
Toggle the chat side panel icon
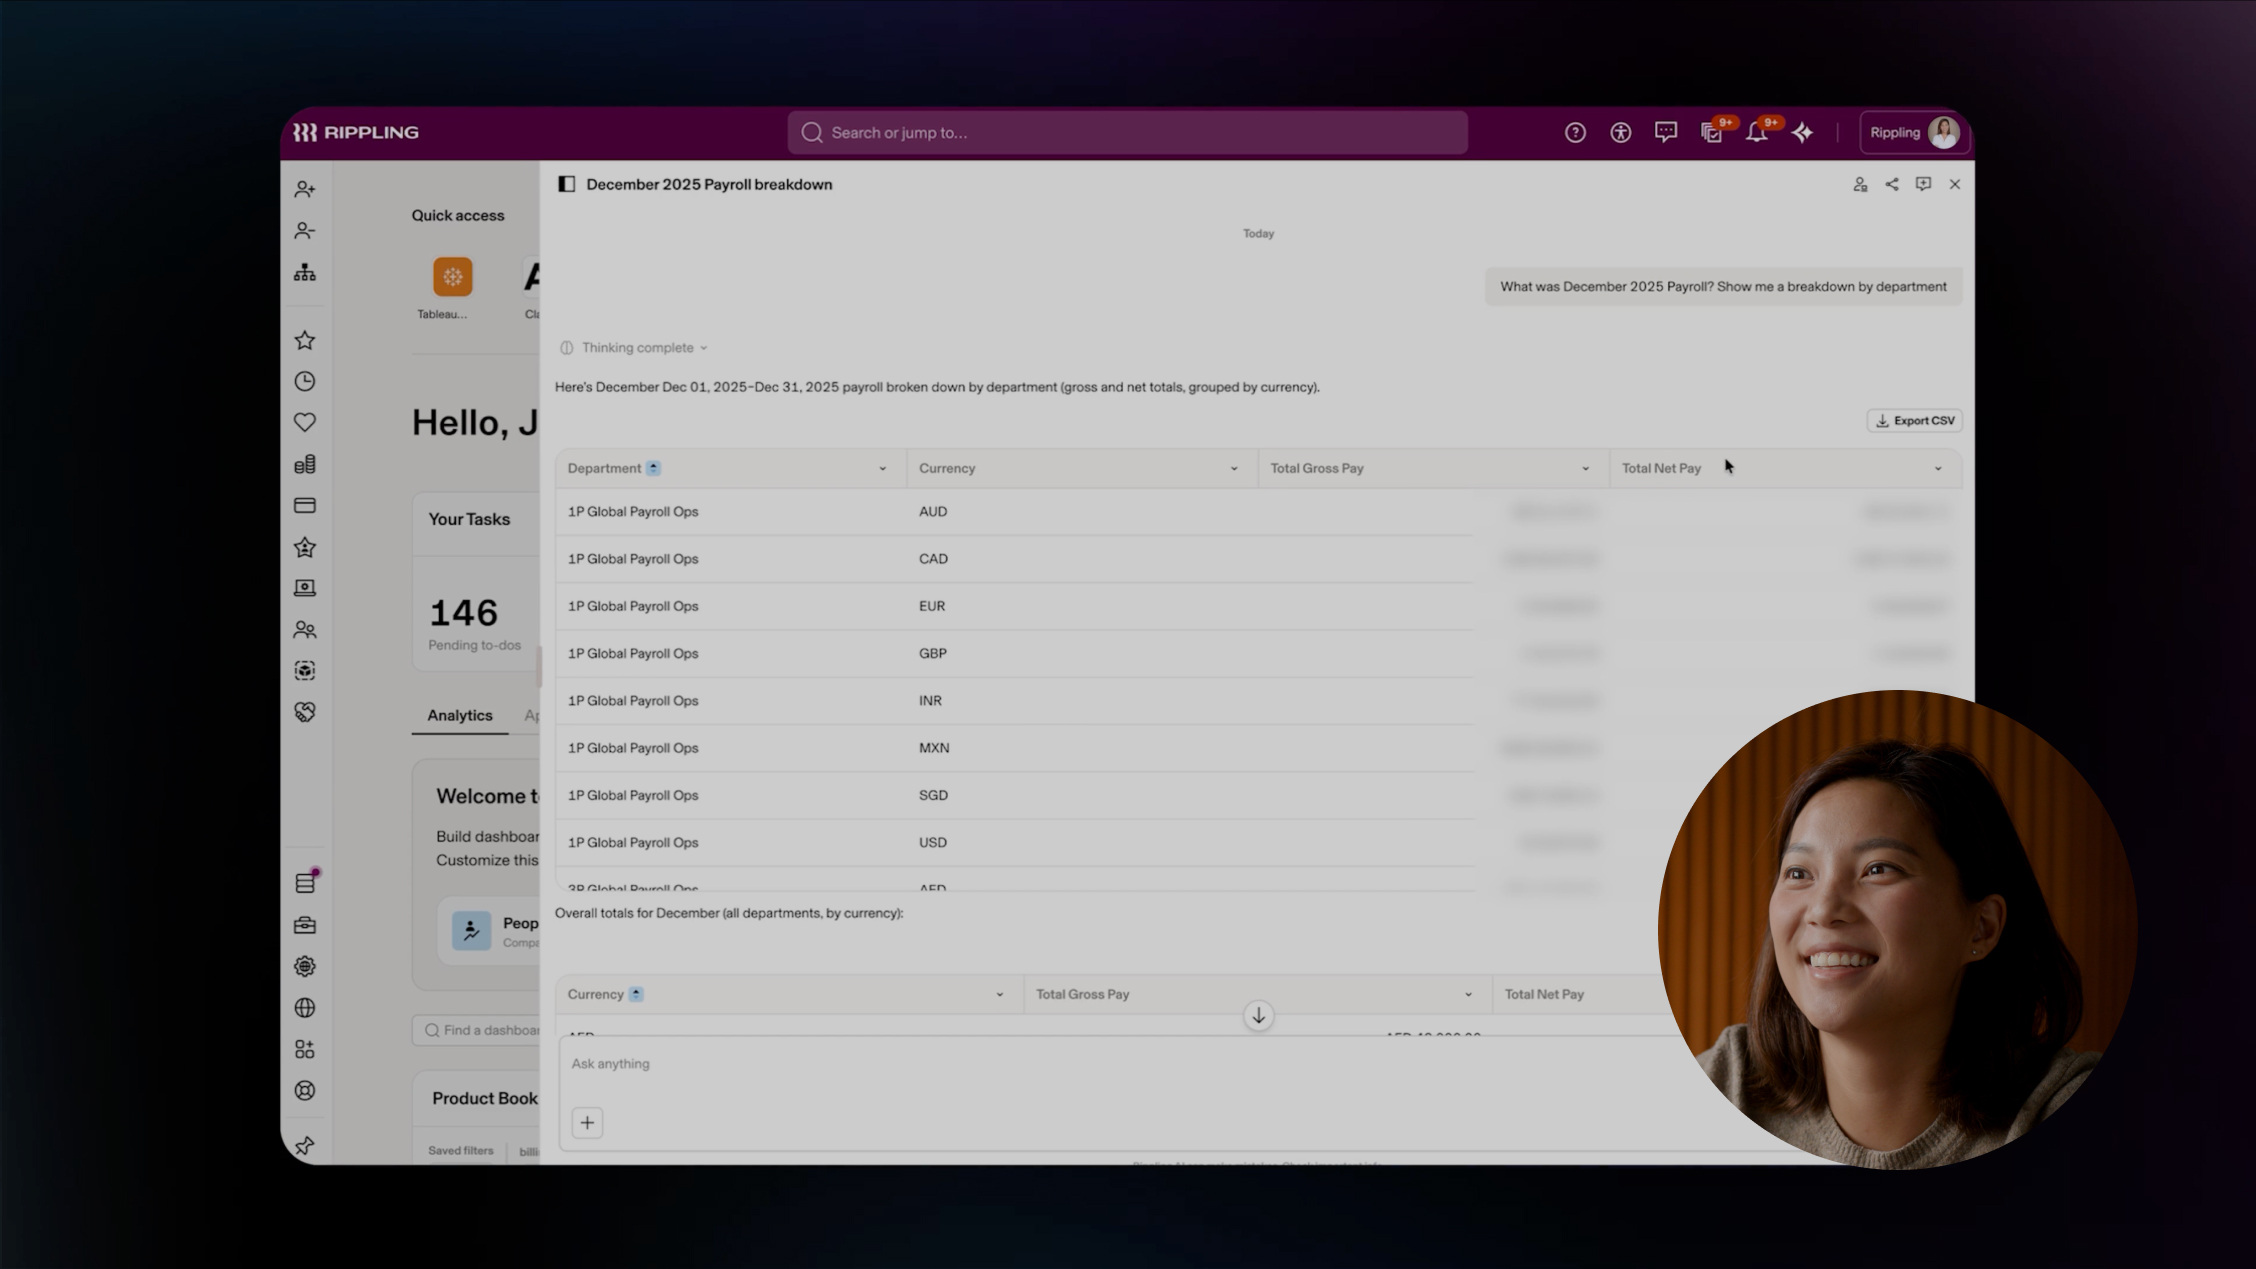click(566, 184)
